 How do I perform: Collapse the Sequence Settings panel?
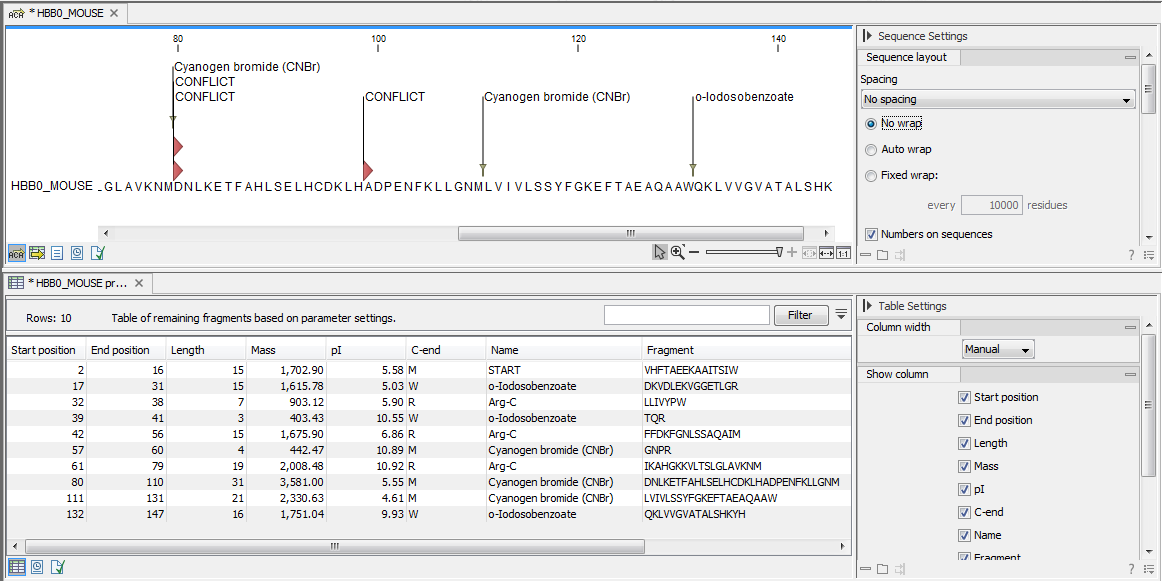(x=868, y=35)
